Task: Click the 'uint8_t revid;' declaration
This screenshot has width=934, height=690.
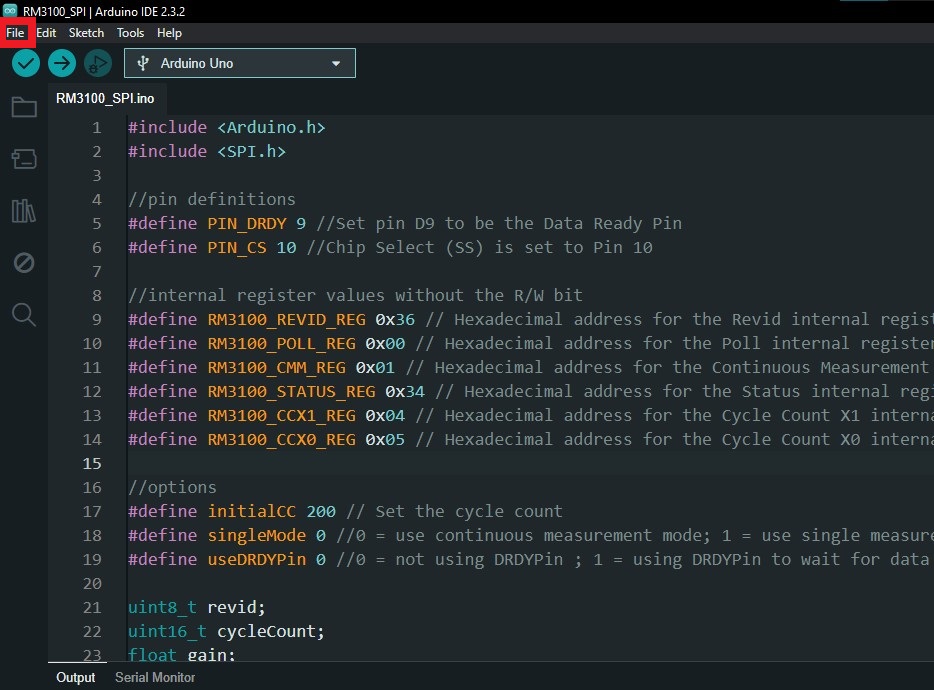Action: tap(197, 607)
